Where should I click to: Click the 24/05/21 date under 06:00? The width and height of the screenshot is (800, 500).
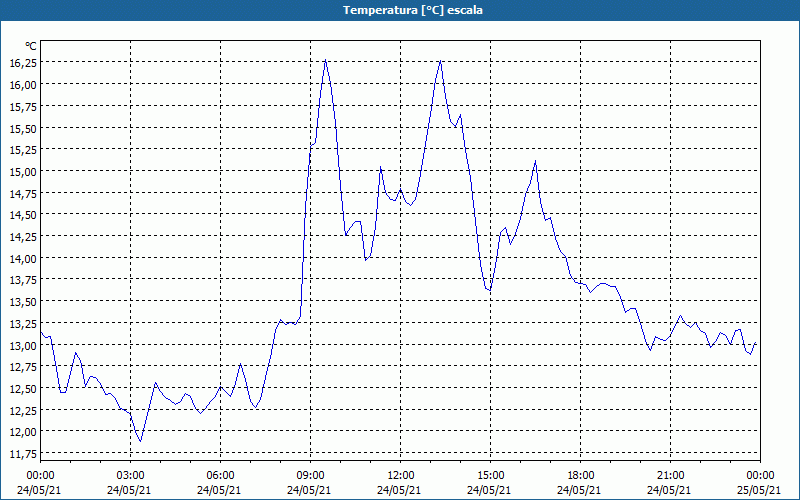[219, 490]
